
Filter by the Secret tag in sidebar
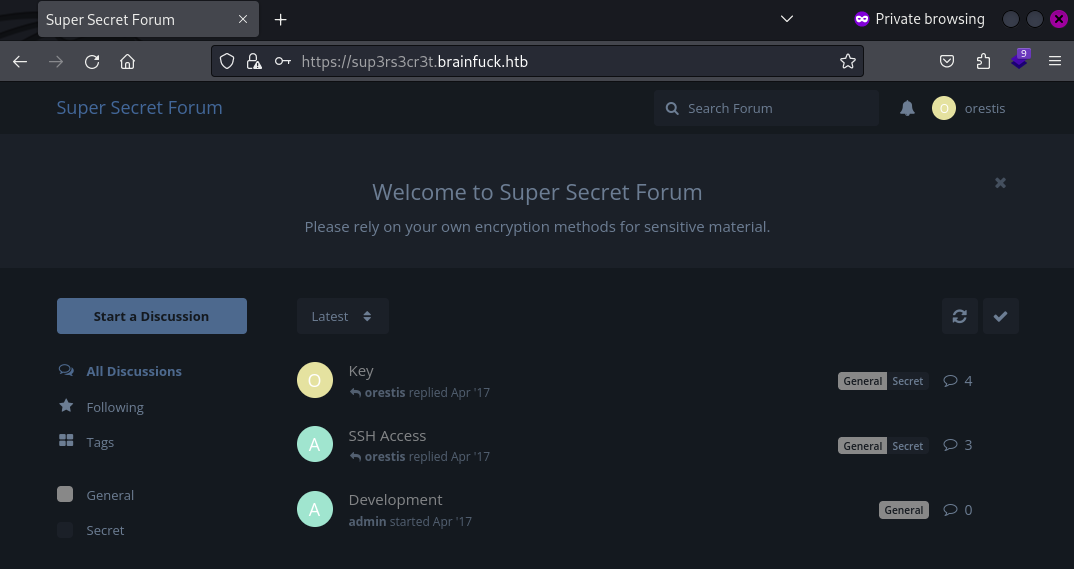(90, 530)
